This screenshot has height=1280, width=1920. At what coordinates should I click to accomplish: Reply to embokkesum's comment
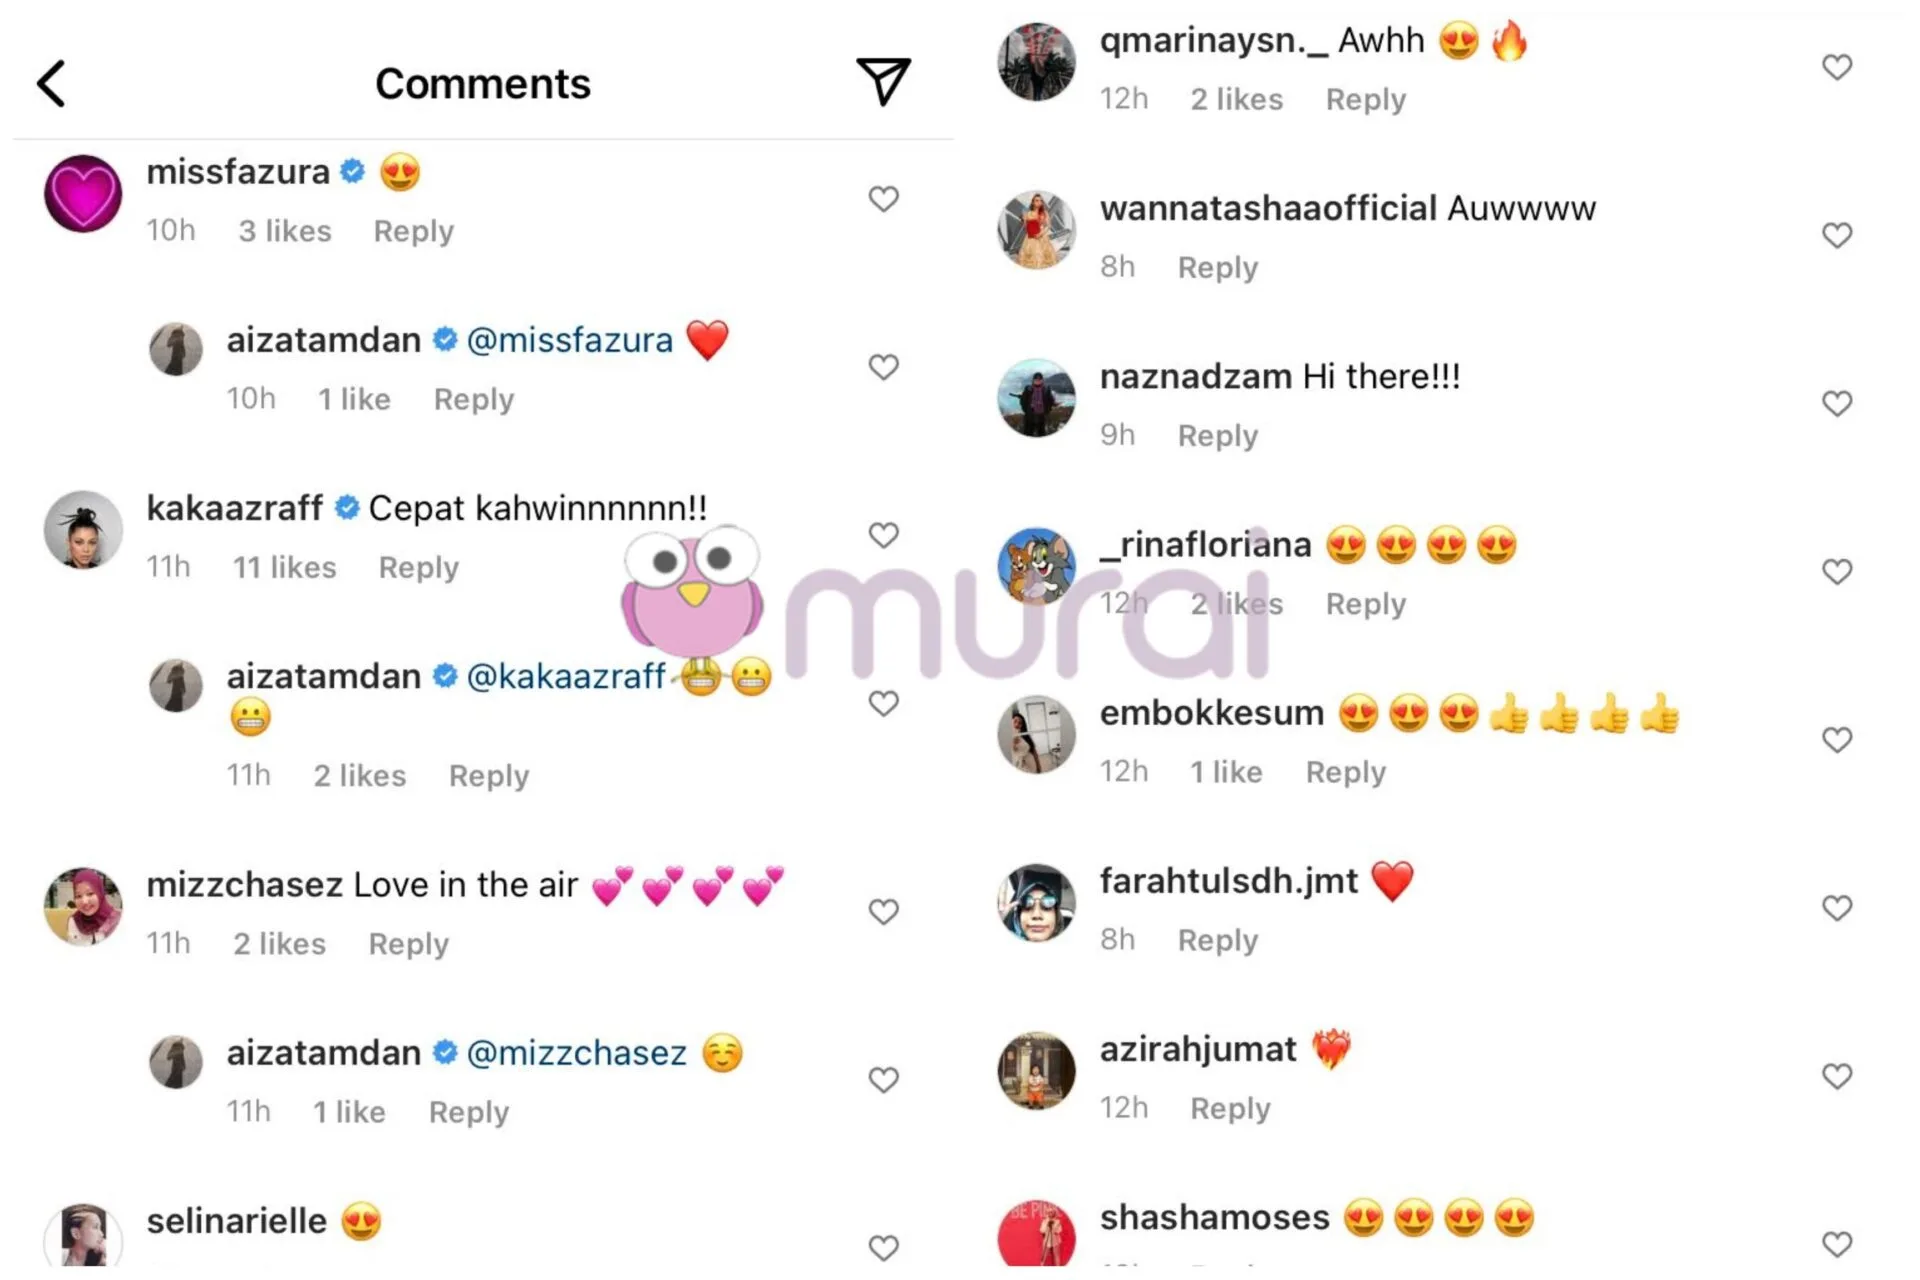coord(1345,772)
